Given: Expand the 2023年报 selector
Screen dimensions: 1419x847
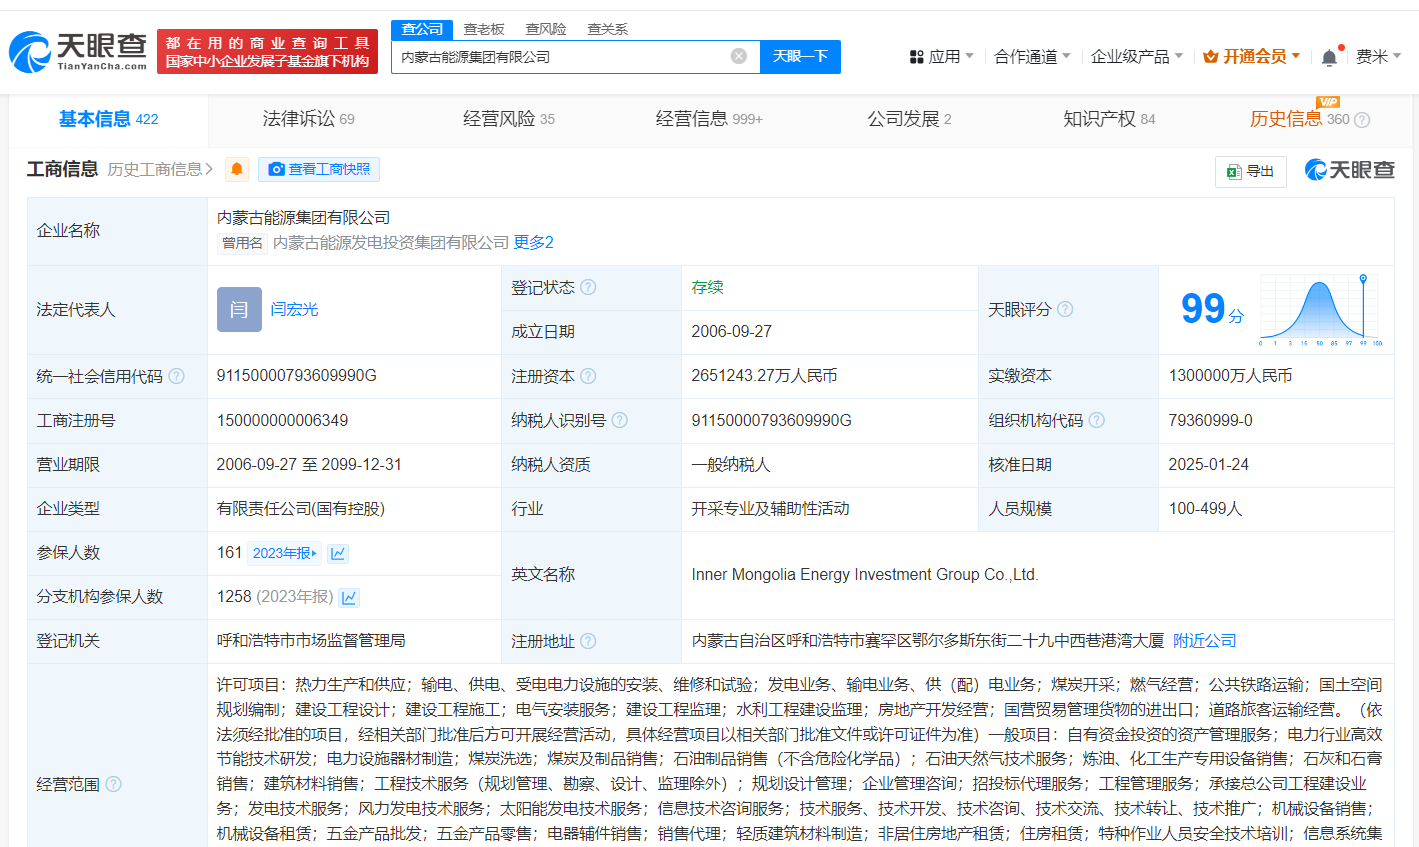Looking at the screenshot, I should [284, 553].
